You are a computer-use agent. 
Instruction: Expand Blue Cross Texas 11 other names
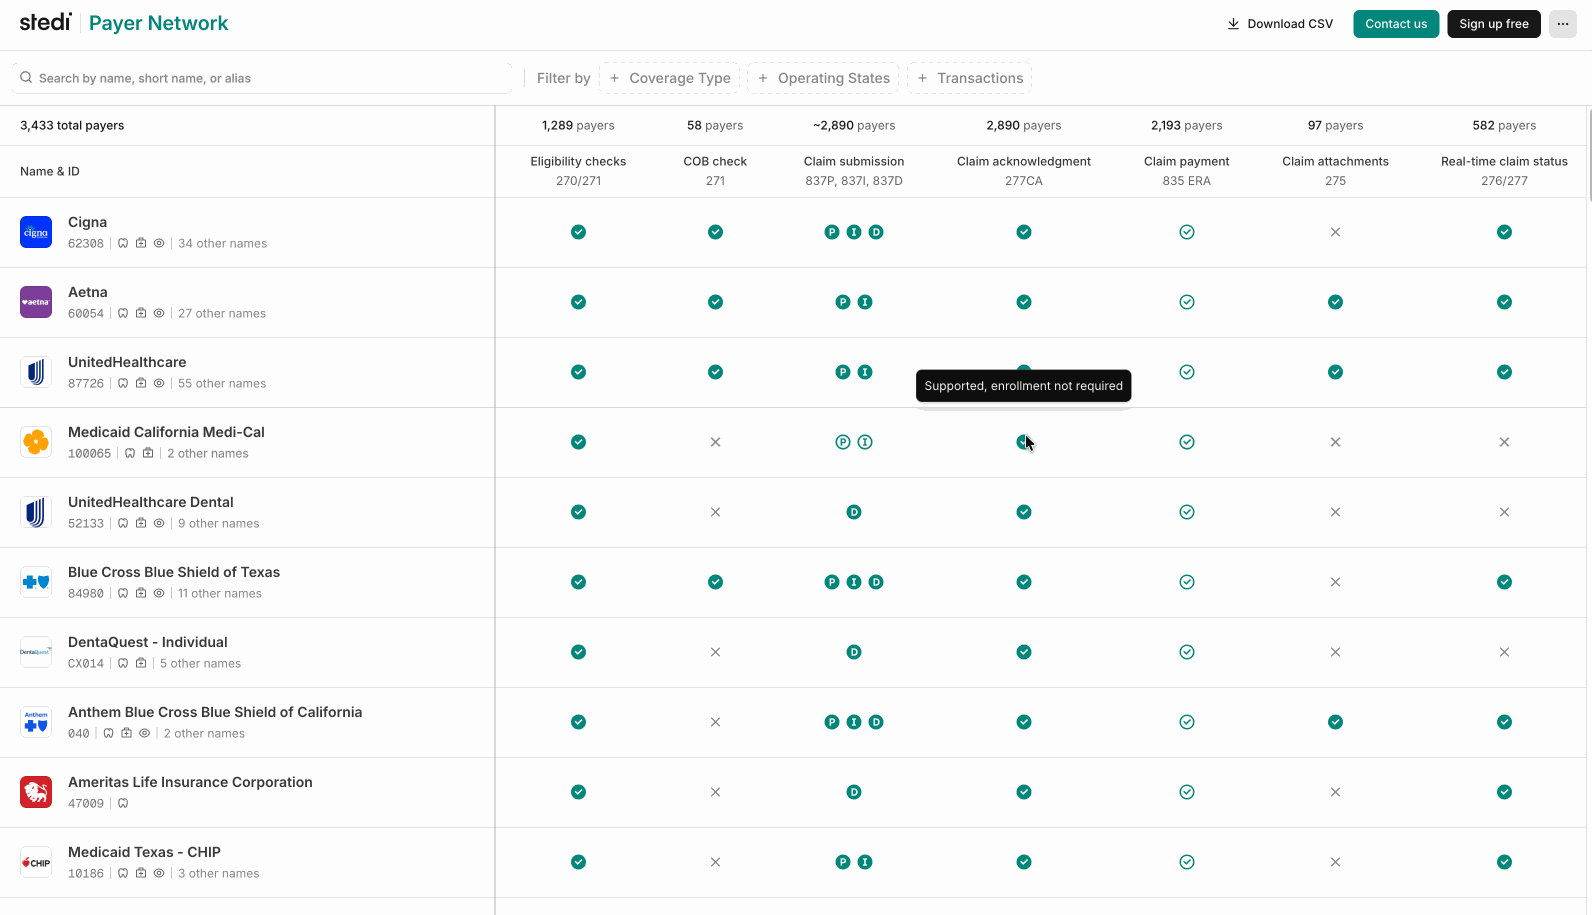point(220,593)
